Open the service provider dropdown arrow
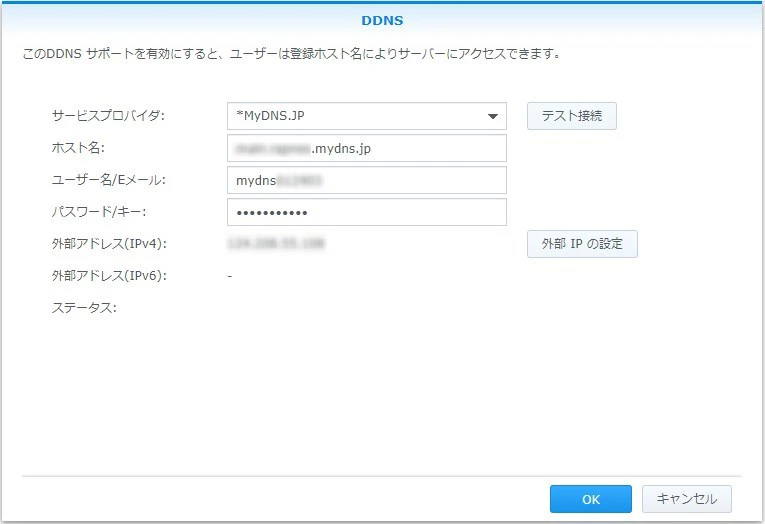The height and width of the screenshot is (524, 765). point(493,116)
